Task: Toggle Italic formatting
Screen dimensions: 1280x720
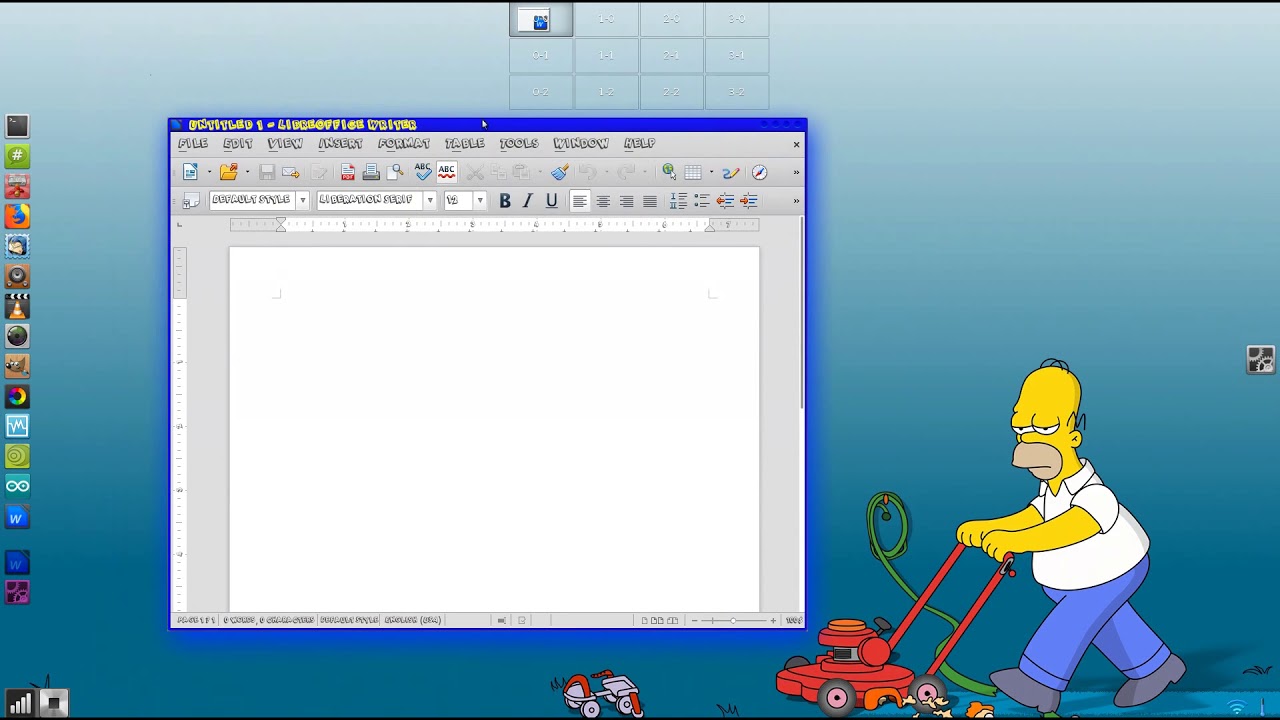Action: tap(528, 201)
